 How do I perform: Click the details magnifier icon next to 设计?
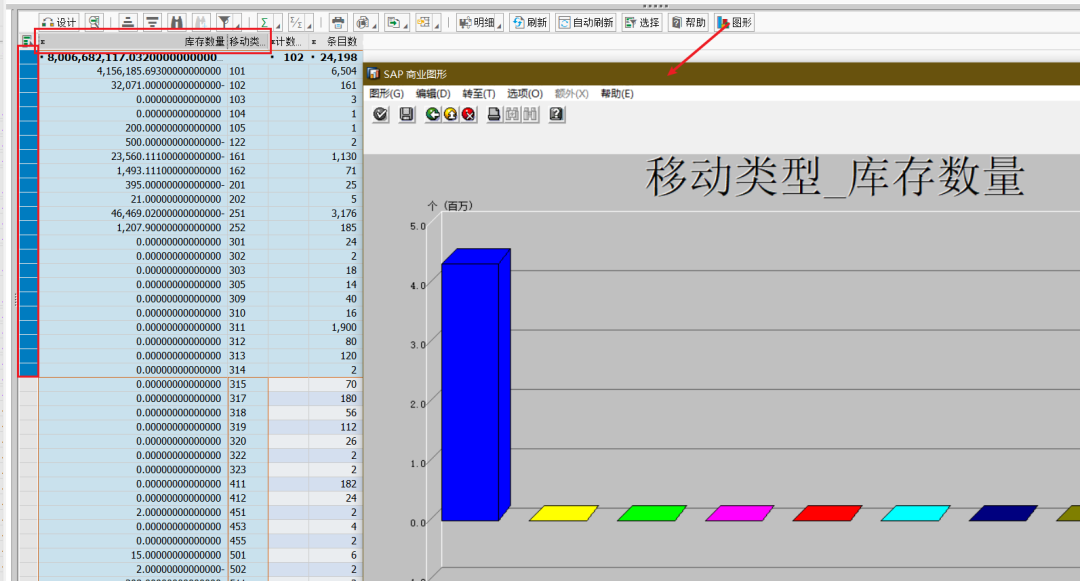[x=94, y=23]
